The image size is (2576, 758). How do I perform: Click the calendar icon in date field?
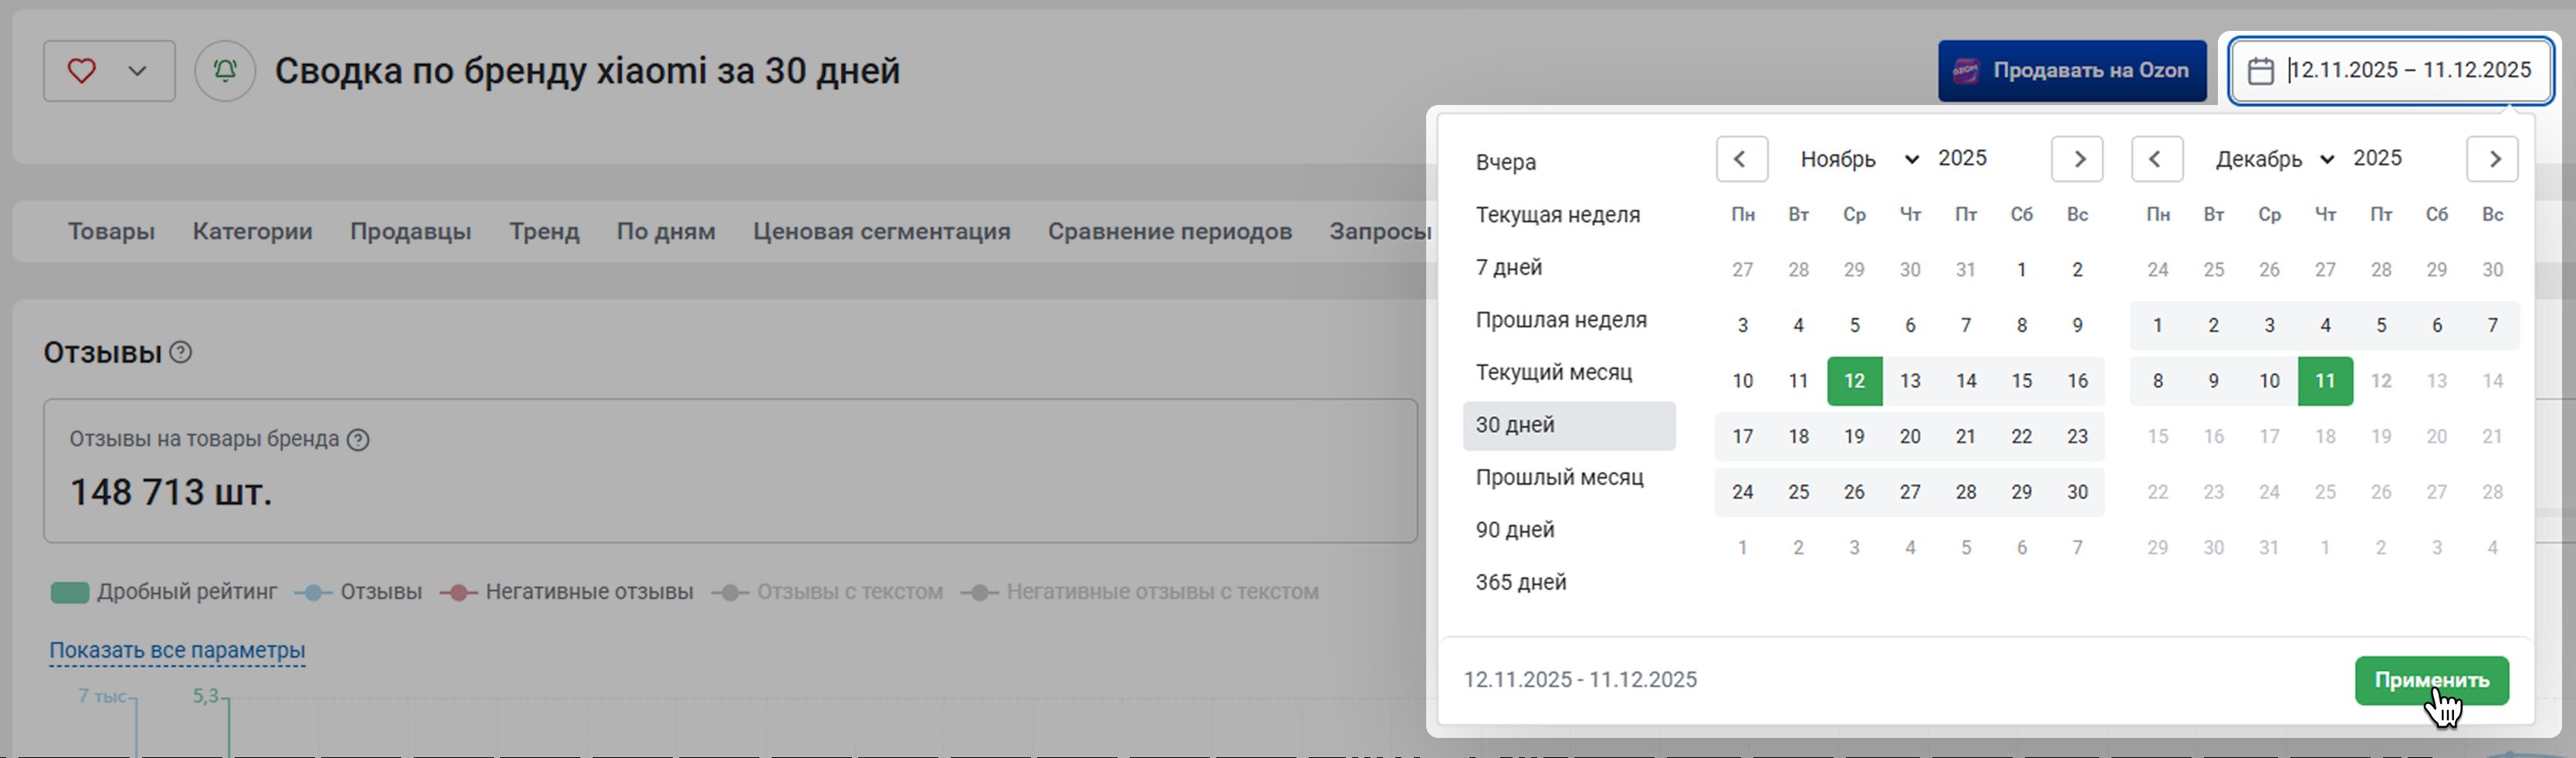pos(2260,71)
